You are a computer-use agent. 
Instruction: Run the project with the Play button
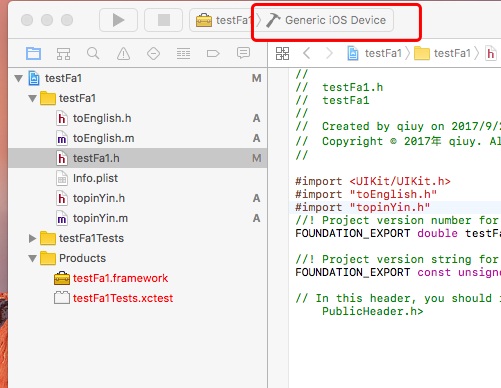(x=118, y=20)
